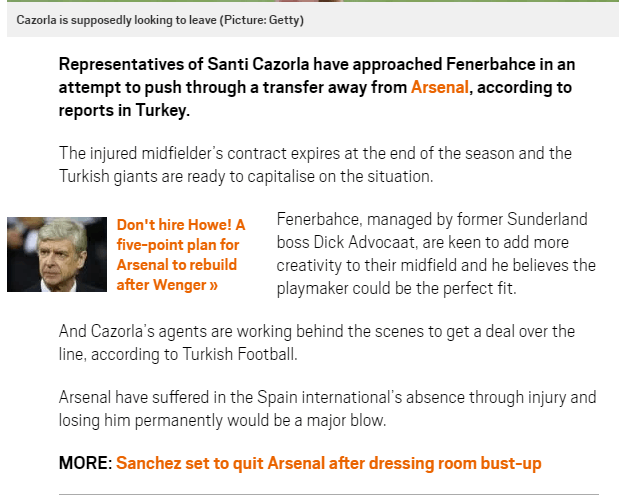Open "Don't hire Howe!" five-point plan link

coord(181,255)
